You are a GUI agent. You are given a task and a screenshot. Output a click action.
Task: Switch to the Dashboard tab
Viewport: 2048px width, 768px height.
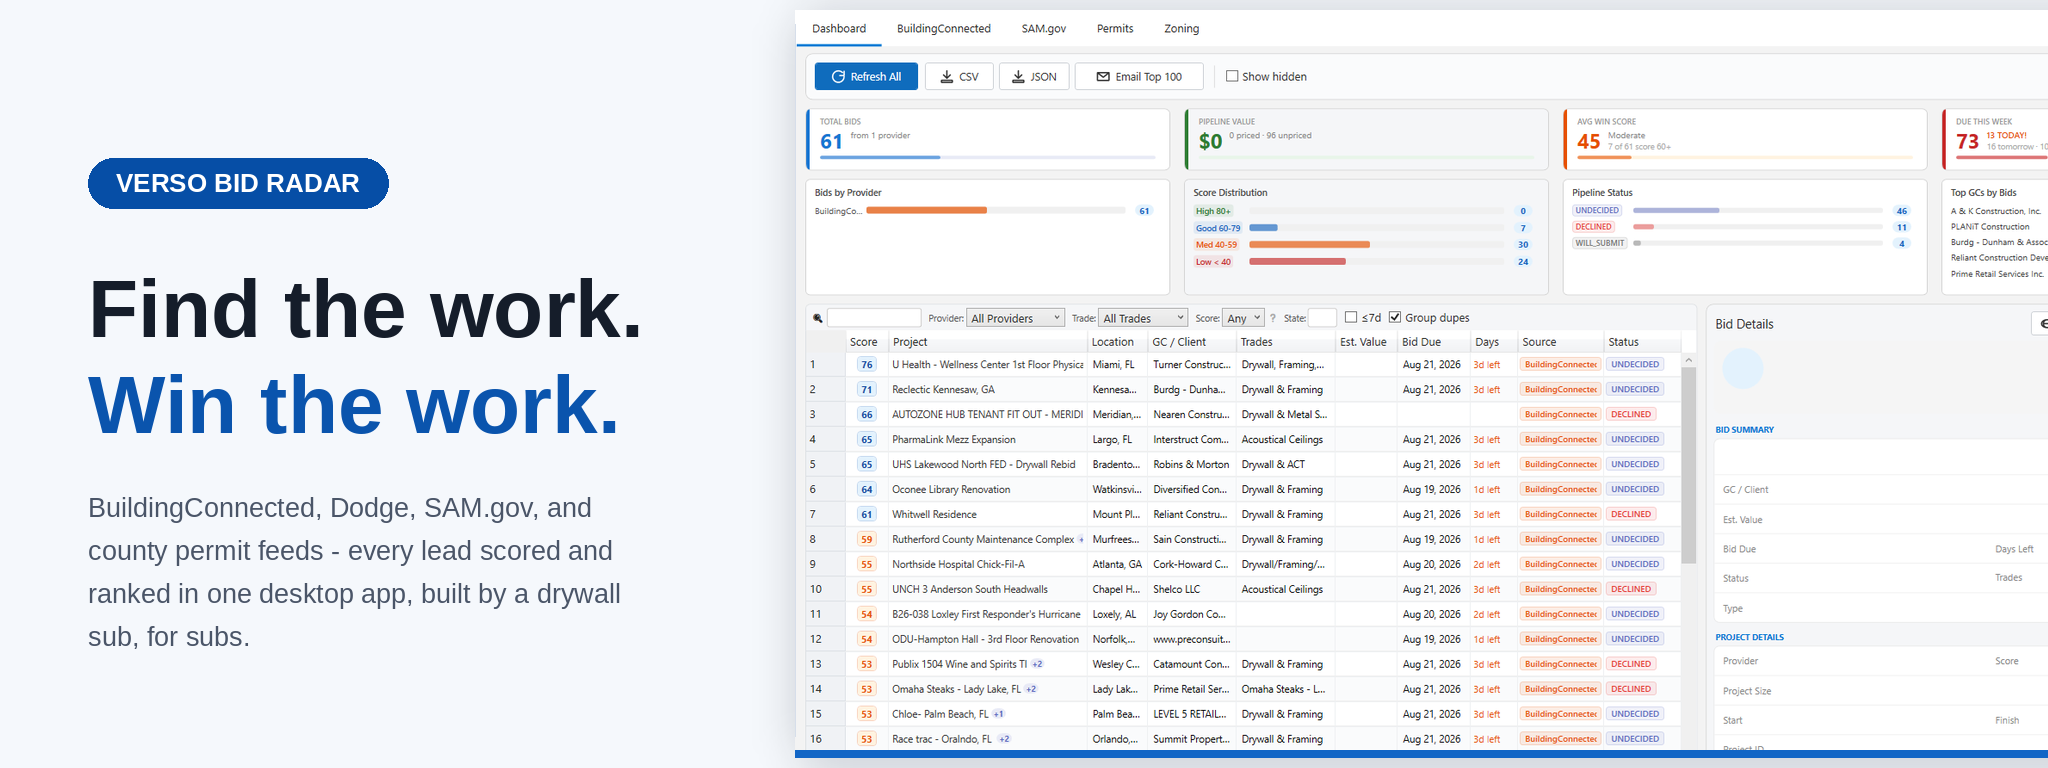pyautogui.click(x=839, y=28)
